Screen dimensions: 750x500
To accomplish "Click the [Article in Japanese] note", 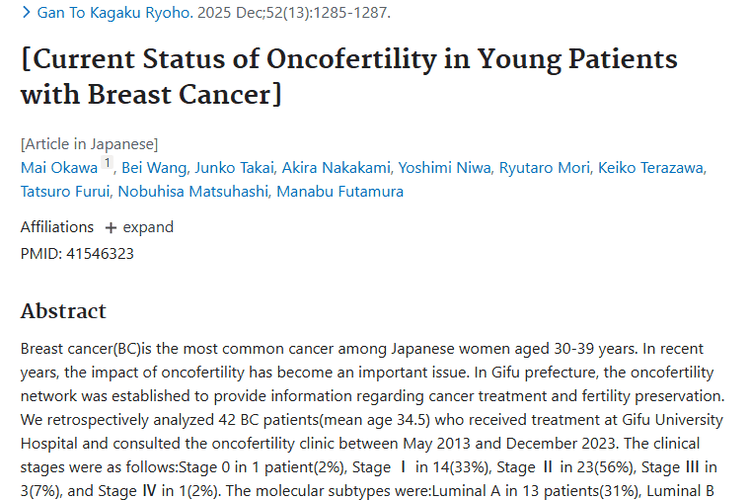I will point(89,143).
